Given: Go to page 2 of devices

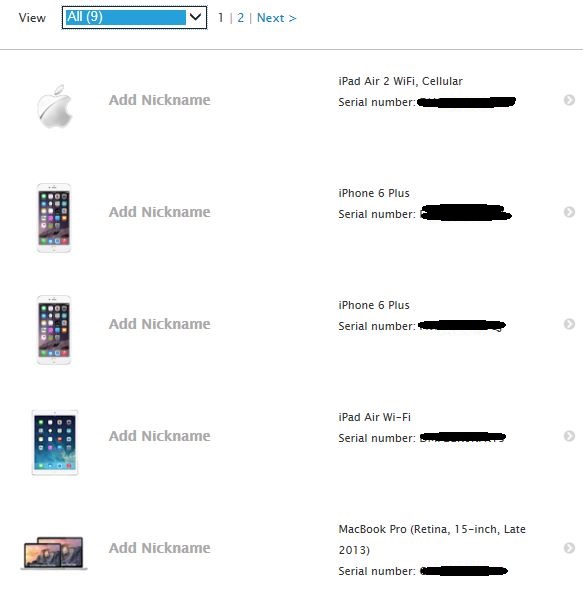Looking at the screenshot, I should click(240, 18).
